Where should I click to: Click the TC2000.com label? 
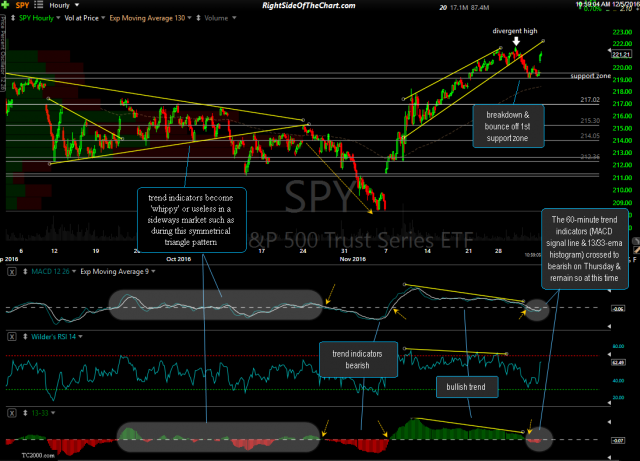38,455
